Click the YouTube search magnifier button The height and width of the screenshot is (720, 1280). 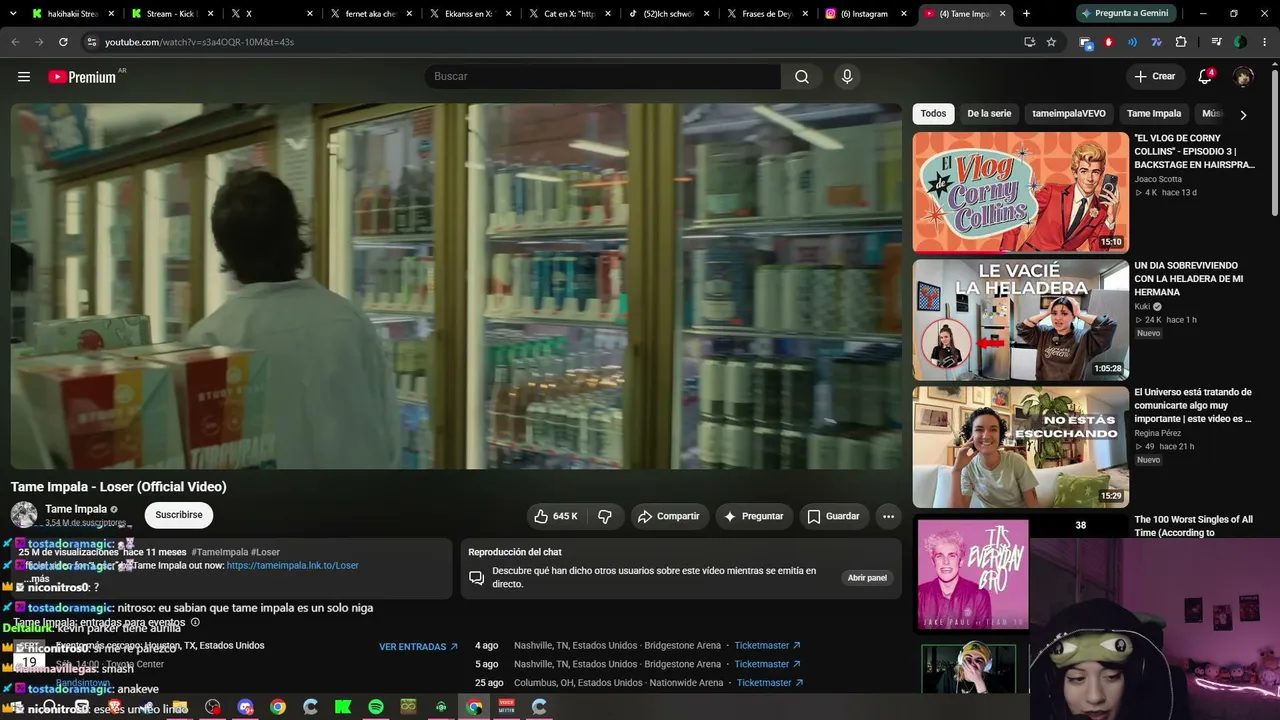tap(802, 77)
